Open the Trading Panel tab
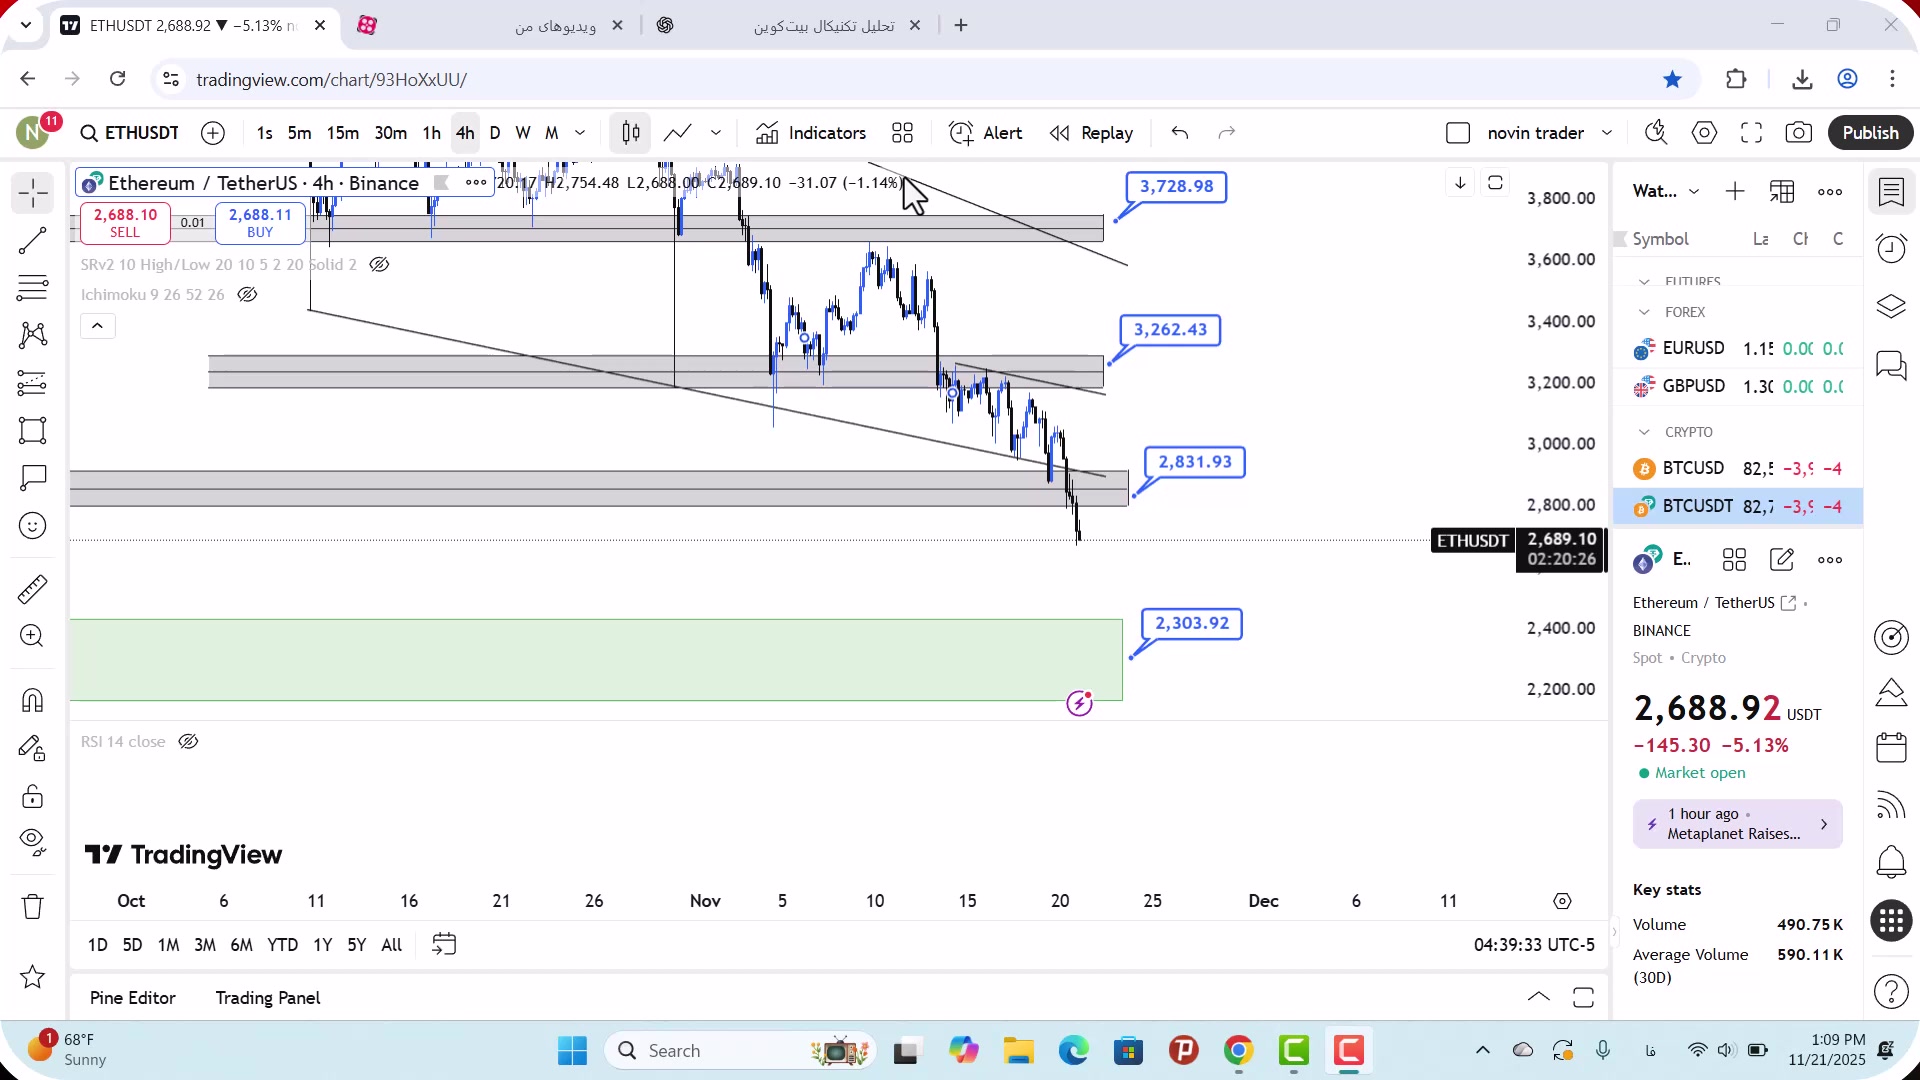1920x1080 pixels. coord(268,998)
